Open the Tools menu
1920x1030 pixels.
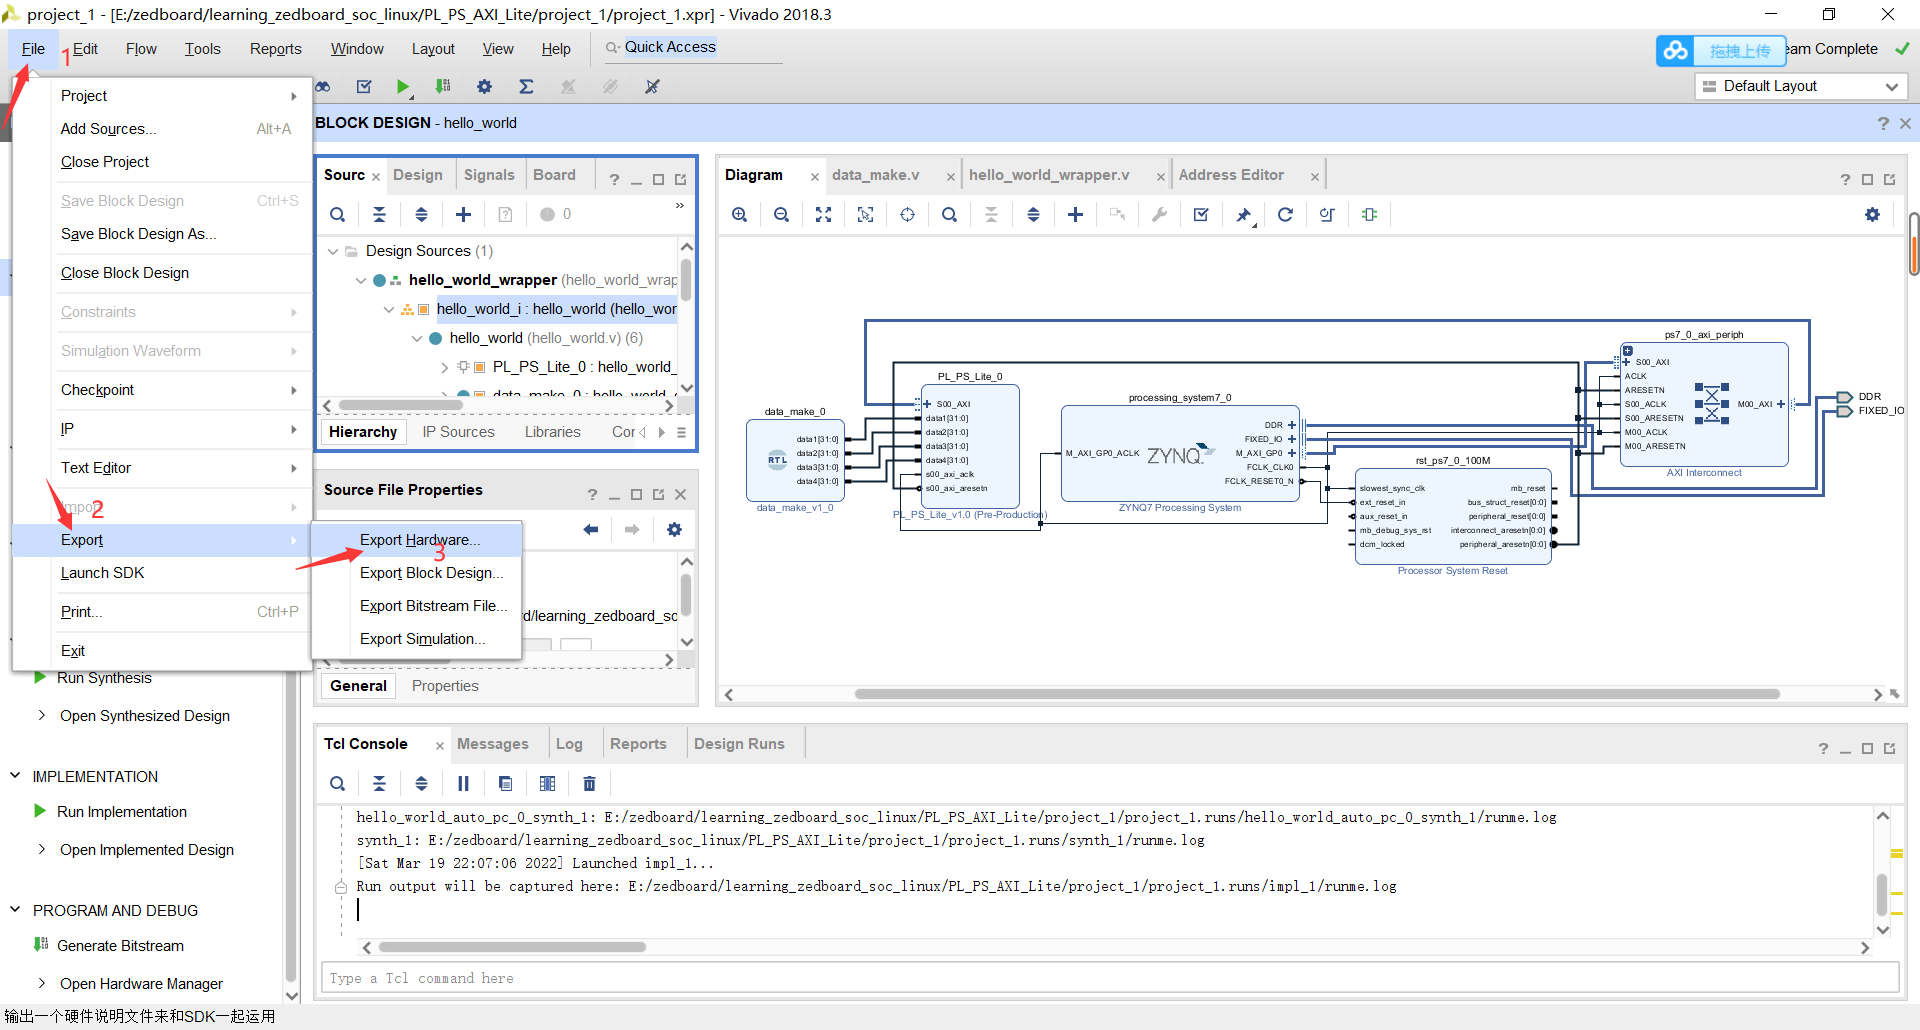point(202,49)
